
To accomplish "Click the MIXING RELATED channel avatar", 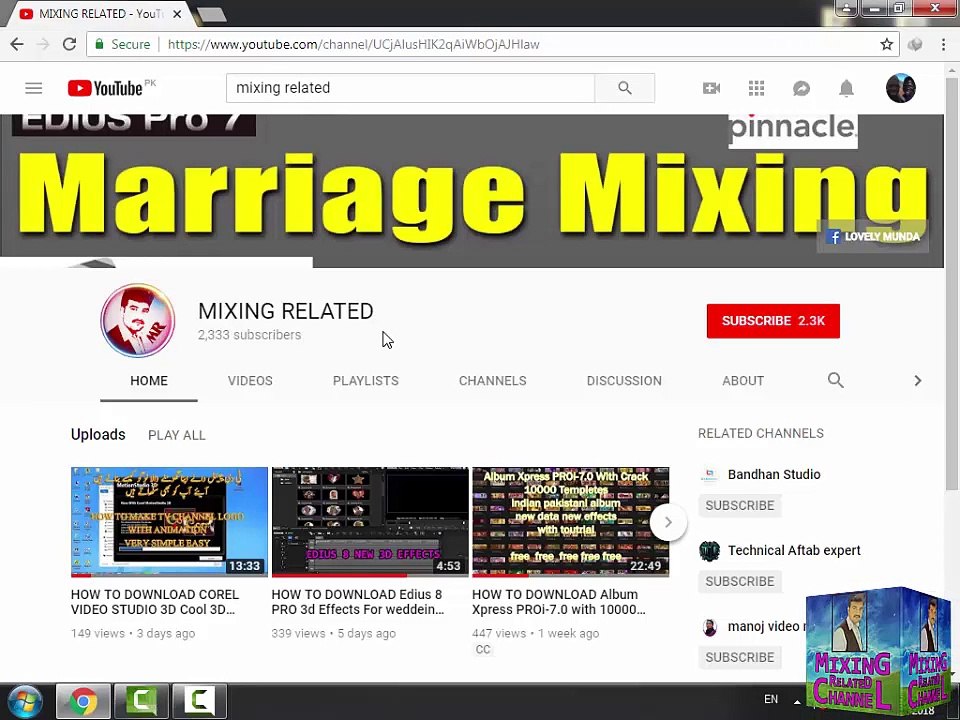I will click(138, 320).
